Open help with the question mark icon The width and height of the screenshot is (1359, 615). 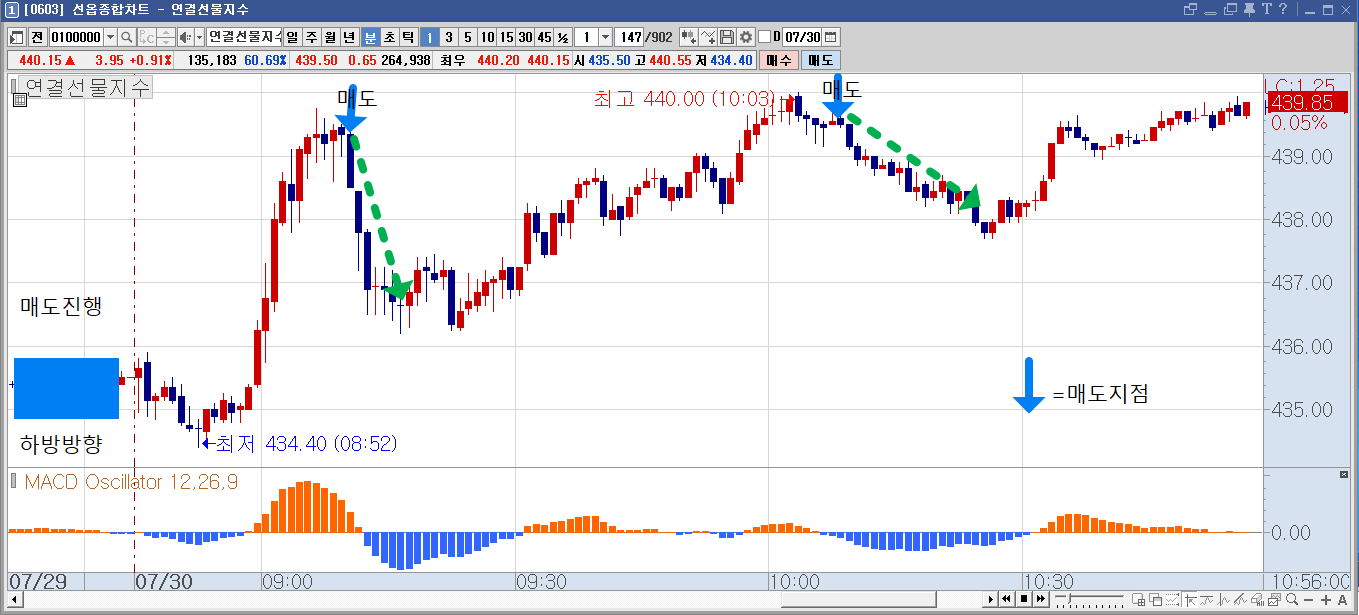click(1282, 9)
